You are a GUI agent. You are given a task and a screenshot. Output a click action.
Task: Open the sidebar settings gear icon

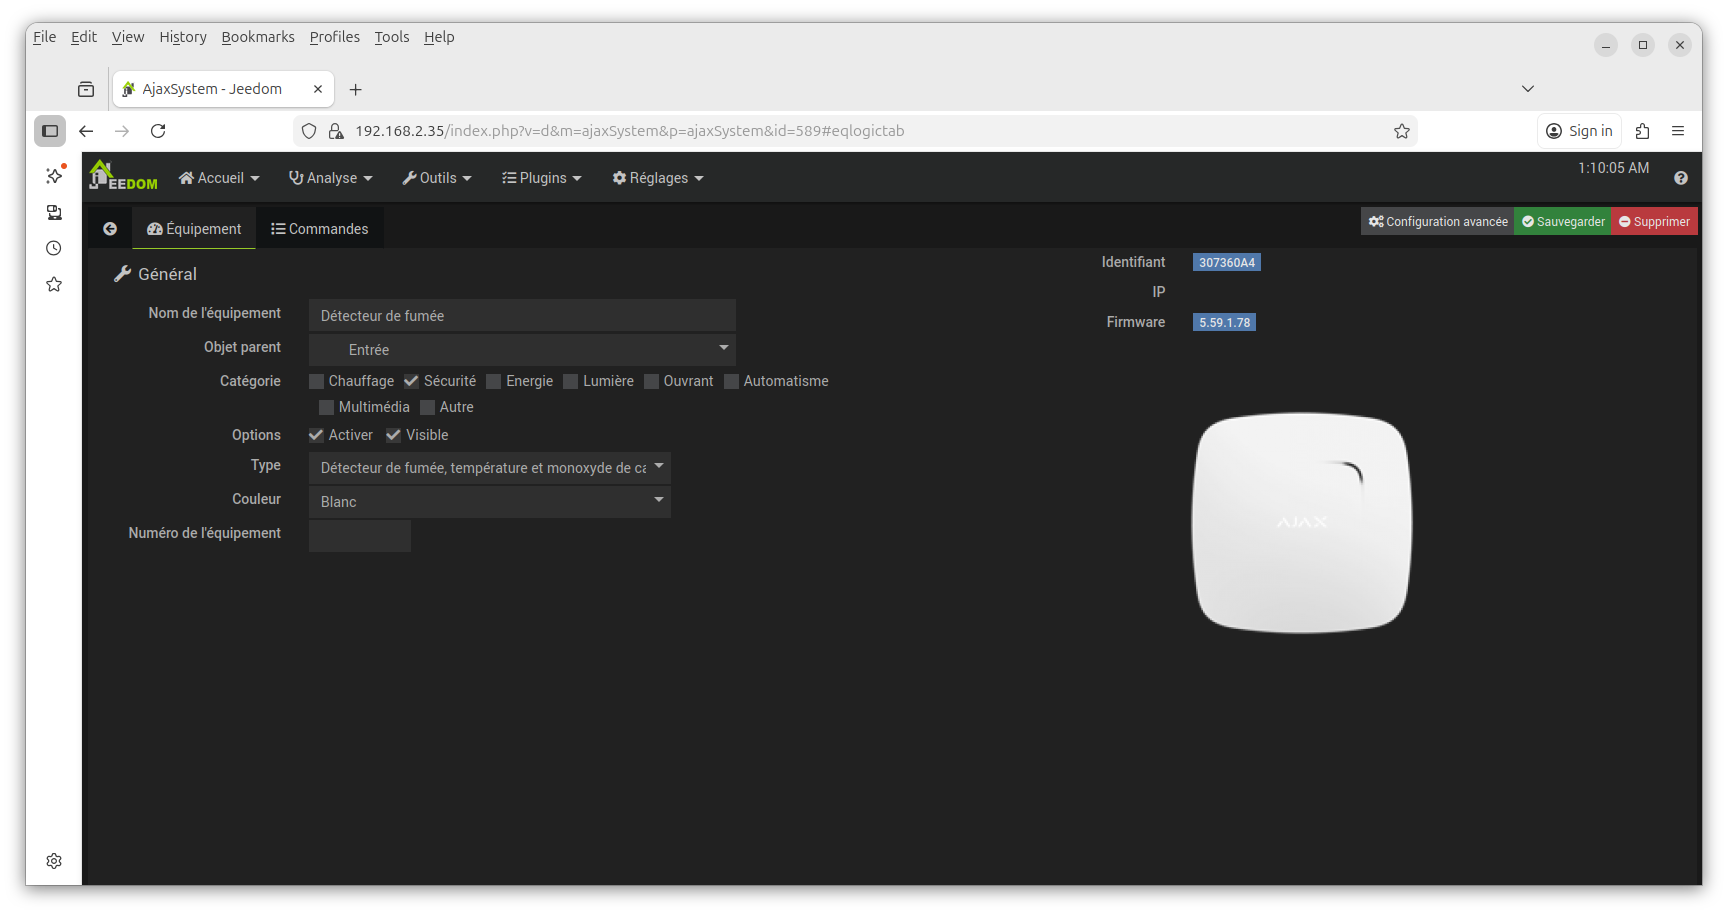[54, 861]
